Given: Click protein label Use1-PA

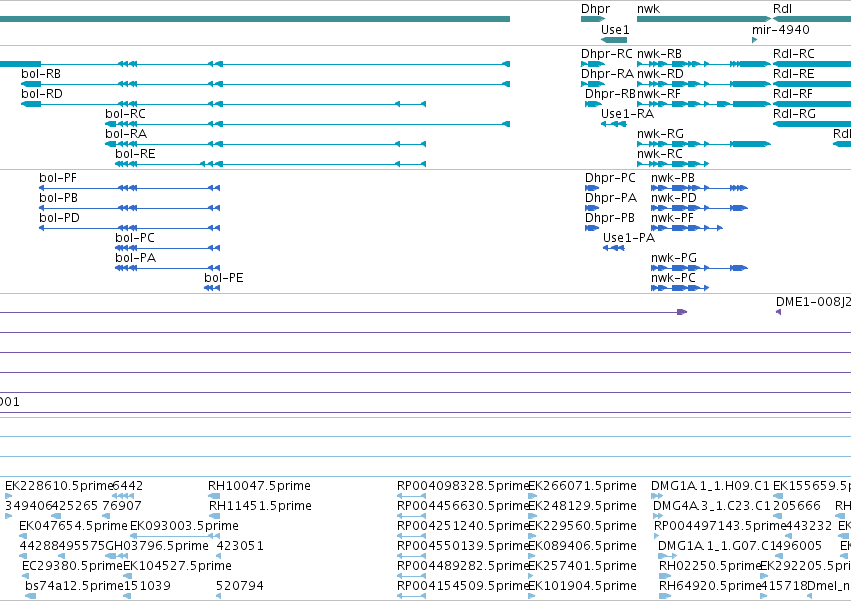Looking at the screenshot, I should point(629,238).
